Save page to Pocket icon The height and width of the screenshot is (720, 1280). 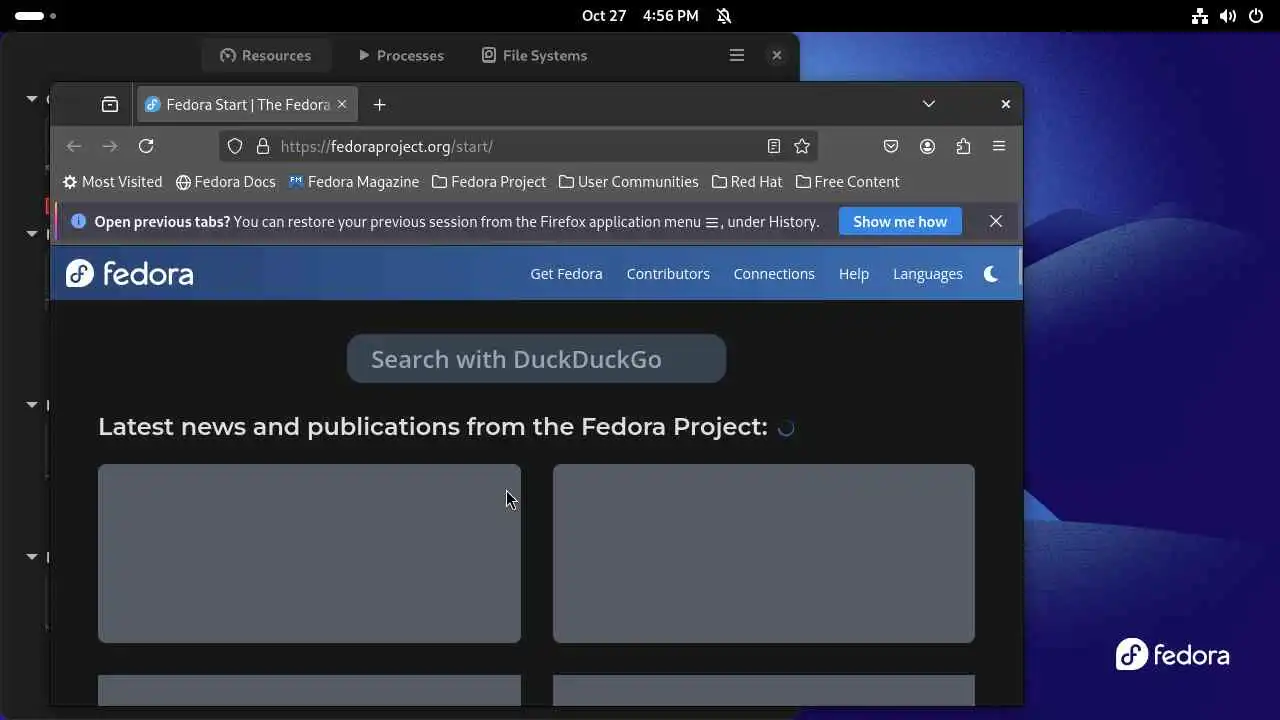point(891,146)
